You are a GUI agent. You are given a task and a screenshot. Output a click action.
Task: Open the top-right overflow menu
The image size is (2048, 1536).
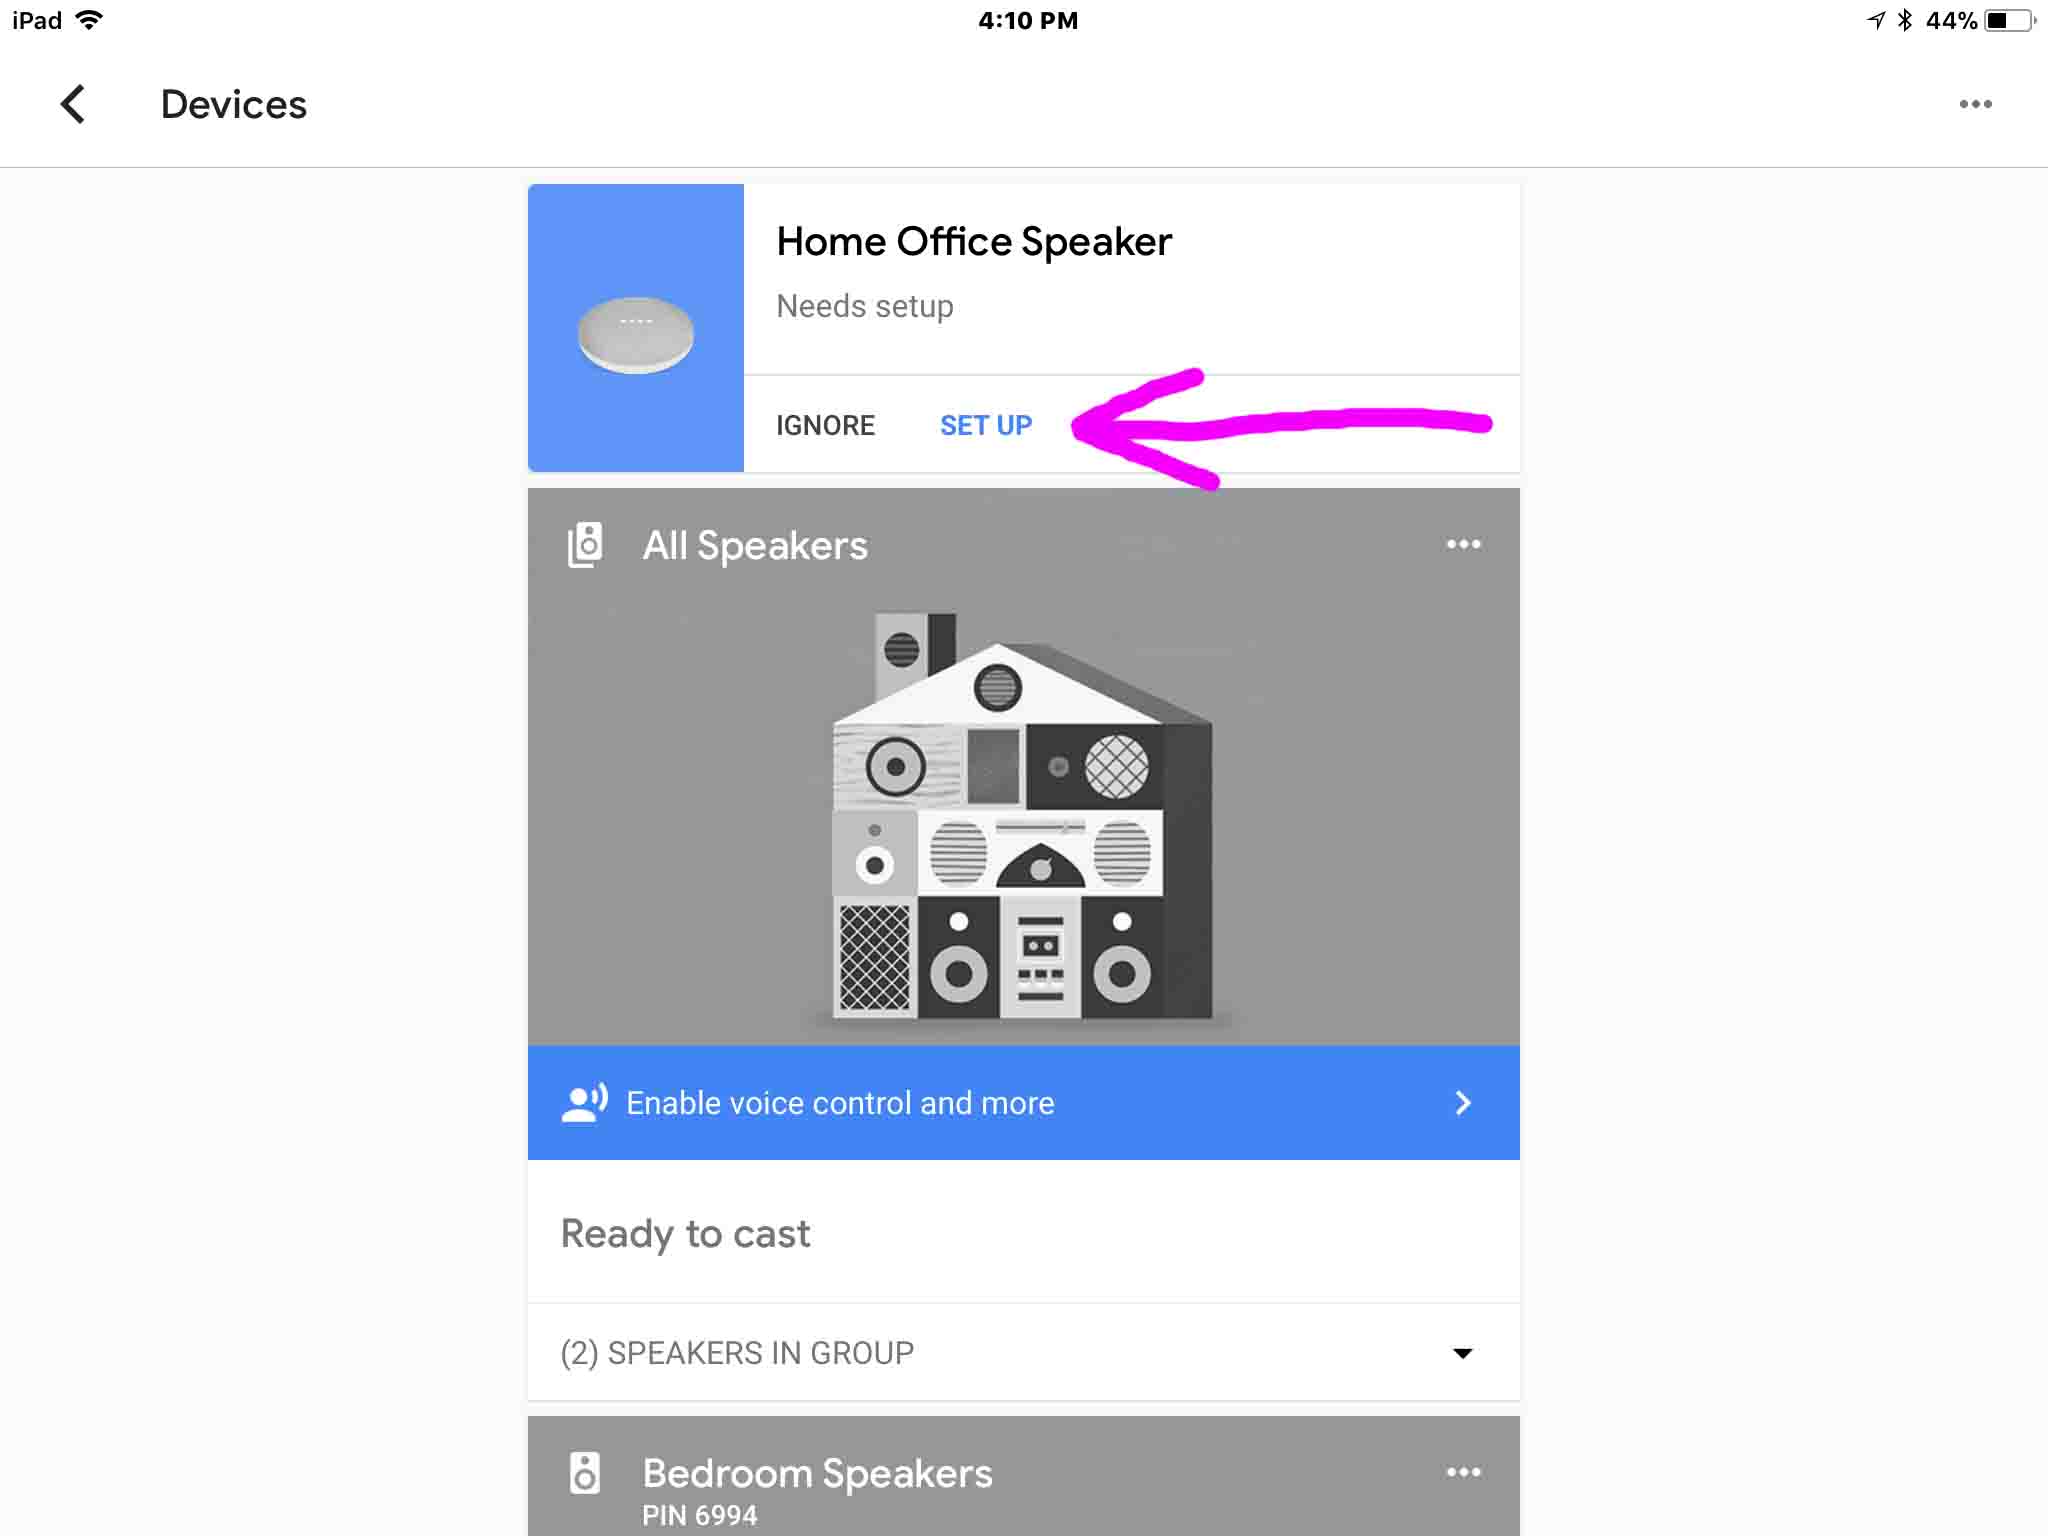(1975, 104)
